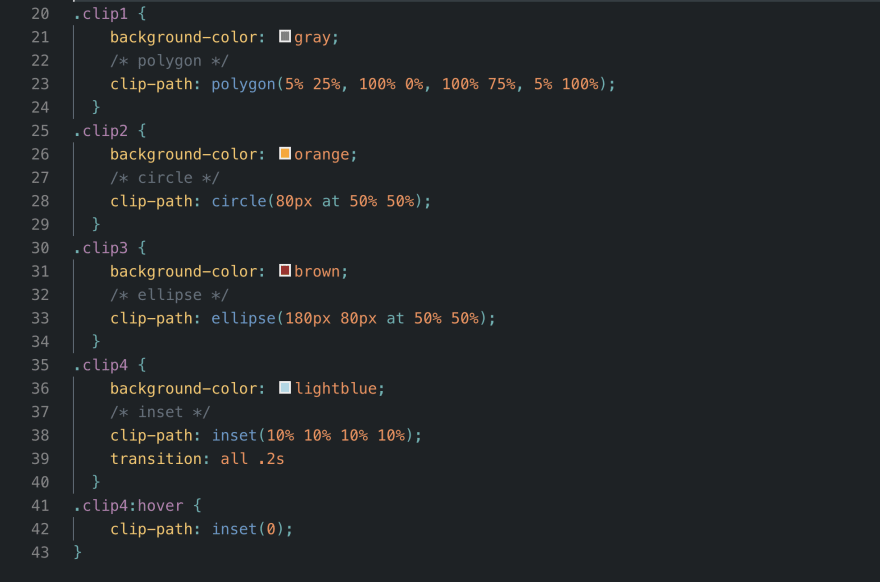This screenshot has height=582, width=880.
Task: Click the 100% 75% polygon point
Action: click(x=479, y=84)
